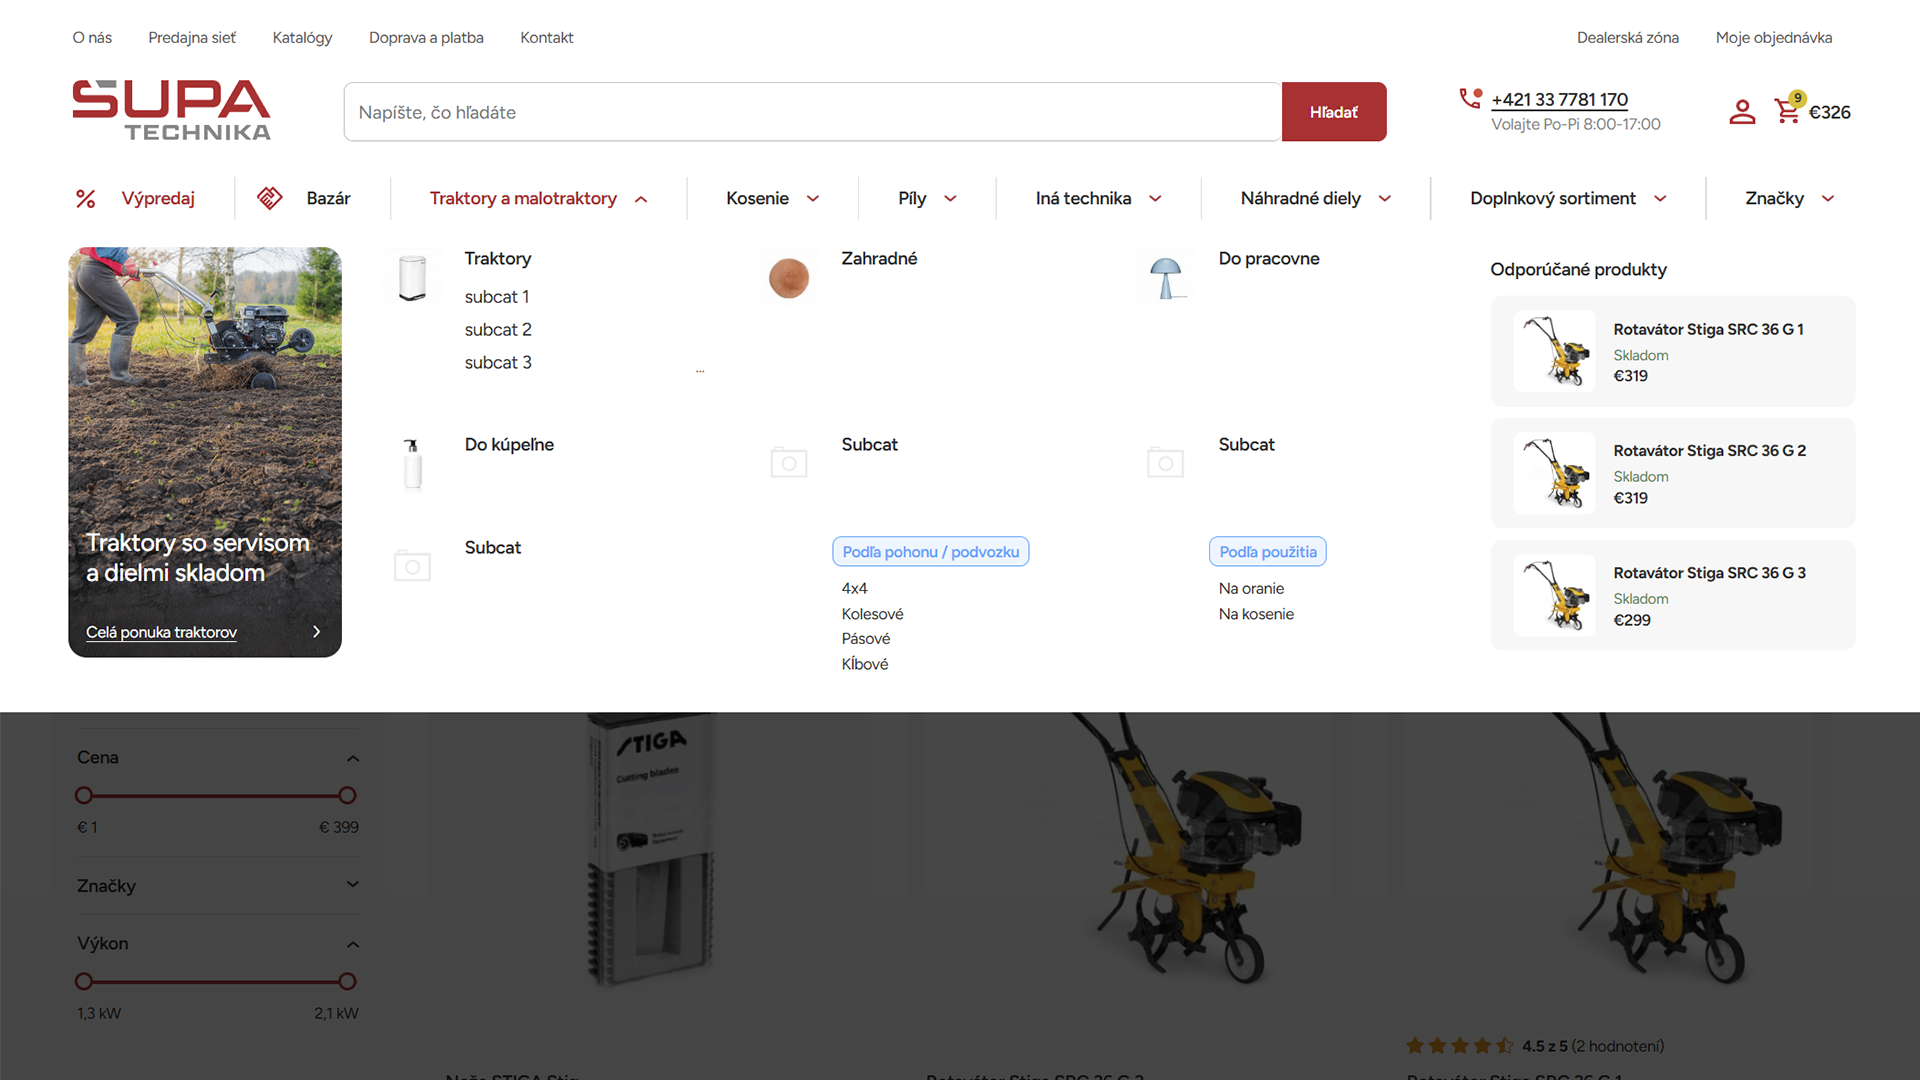The width and height of the screenshot is (1920, 1080).
Task: Click the Bazár menu item
Action: [x=328, y=199]
